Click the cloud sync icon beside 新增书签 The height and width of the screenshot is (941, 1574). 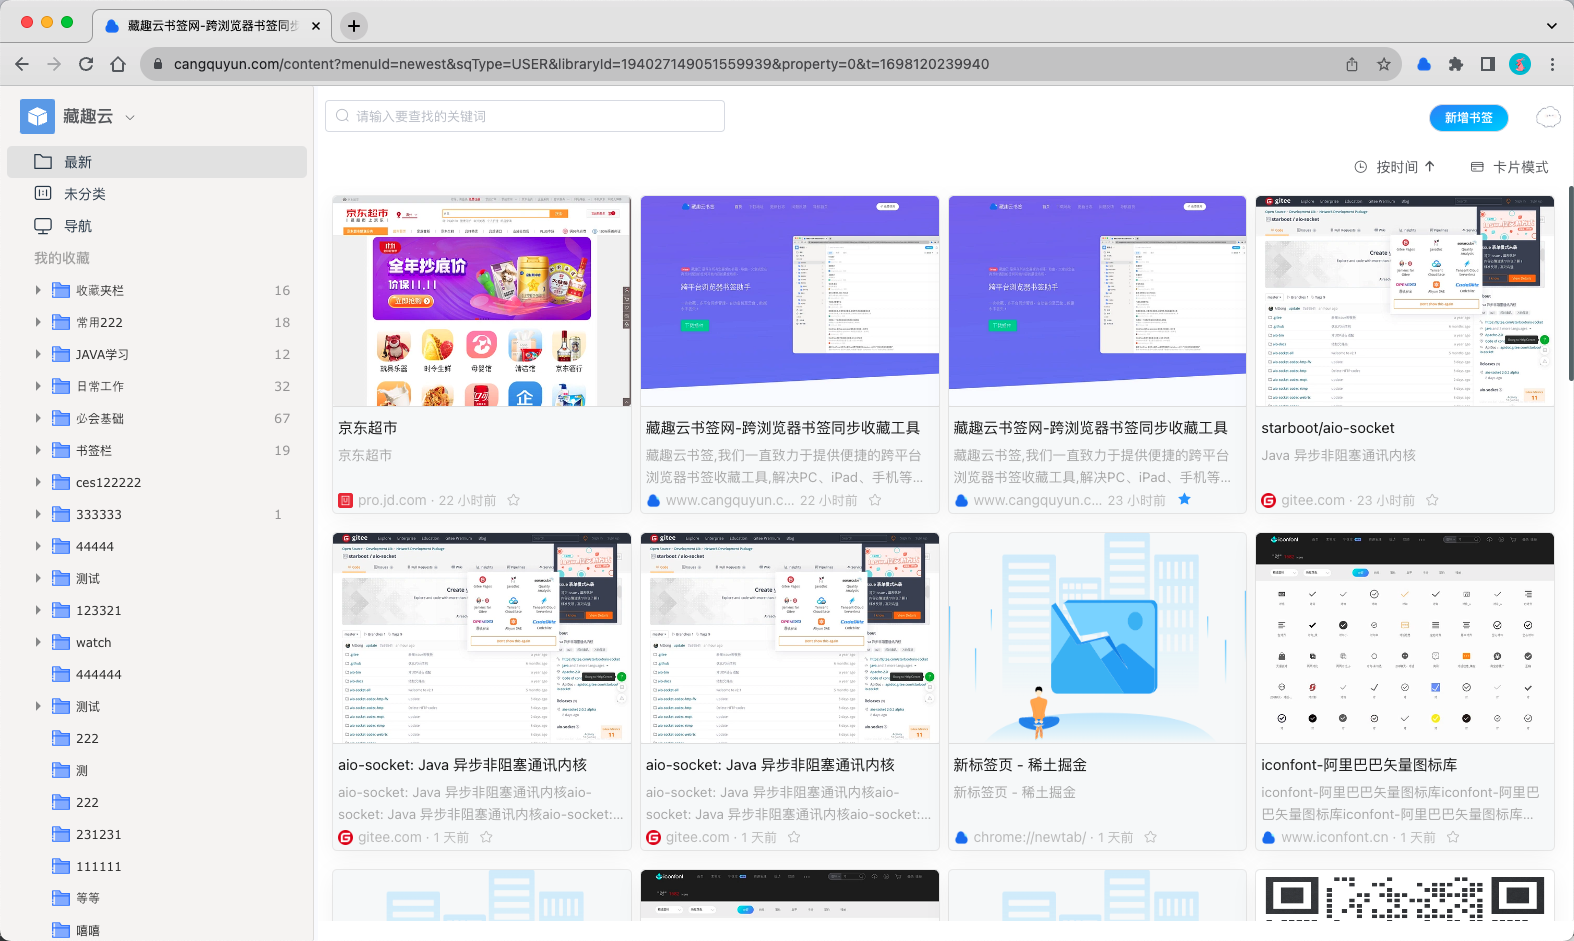point(1548,117)
